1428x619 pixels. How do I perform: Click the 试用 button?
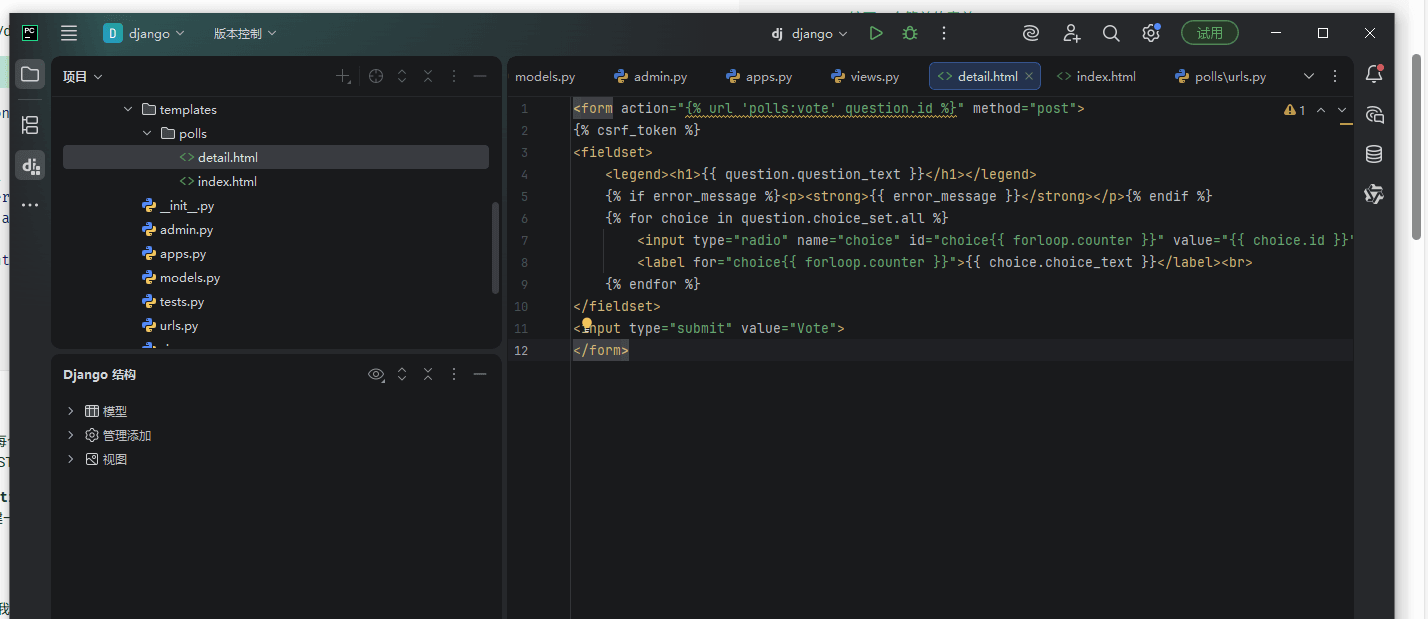(x=1210, y=33)
